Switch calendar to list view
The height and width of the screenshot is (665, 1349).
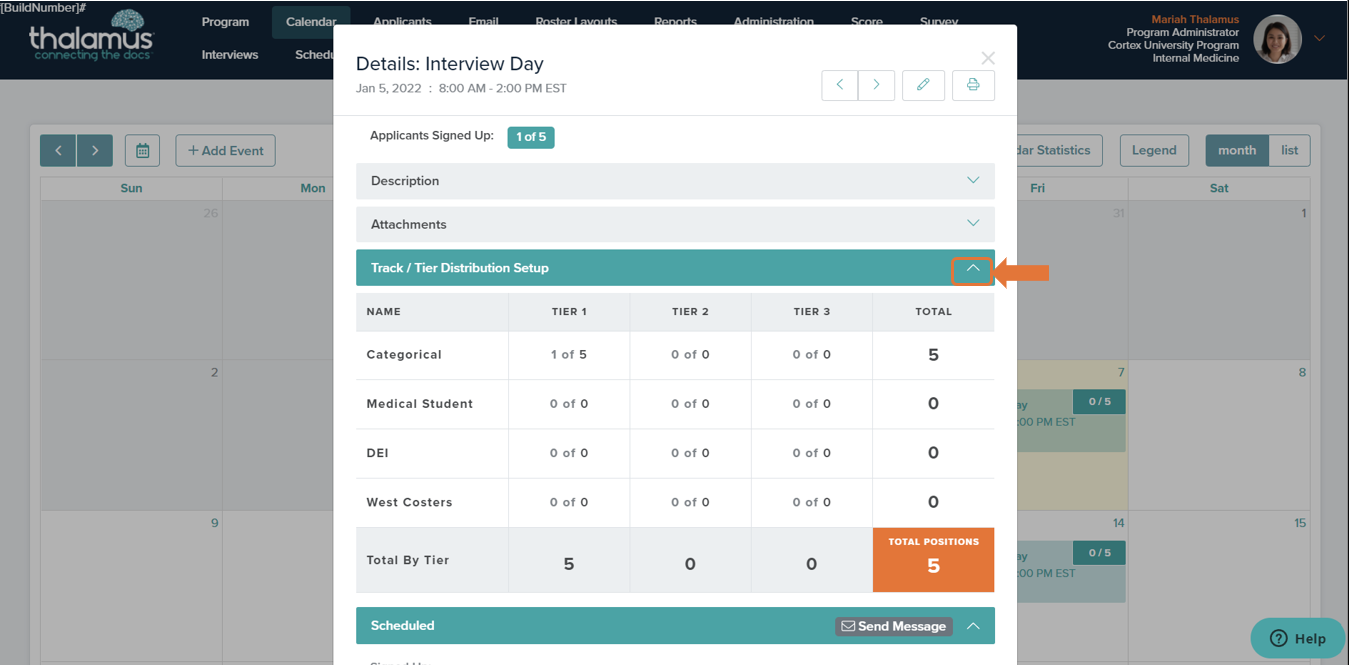1290,150
